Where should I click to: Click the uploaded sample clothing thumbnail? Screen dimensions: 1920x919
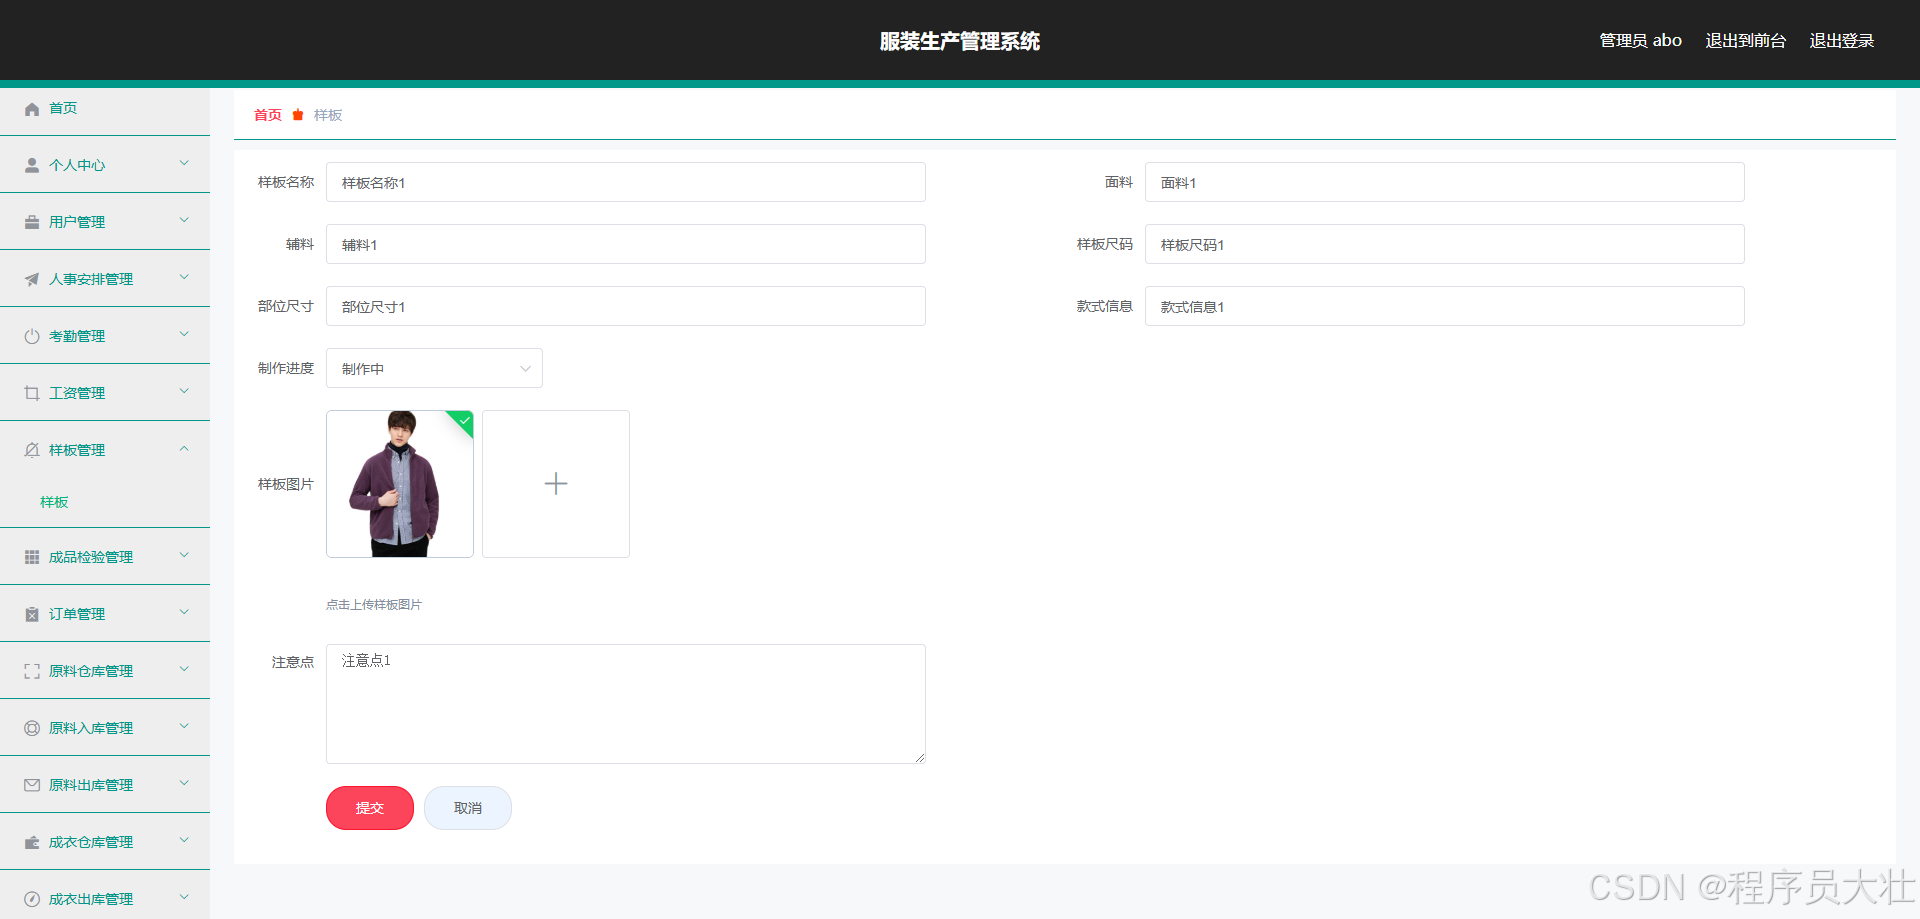399,483
